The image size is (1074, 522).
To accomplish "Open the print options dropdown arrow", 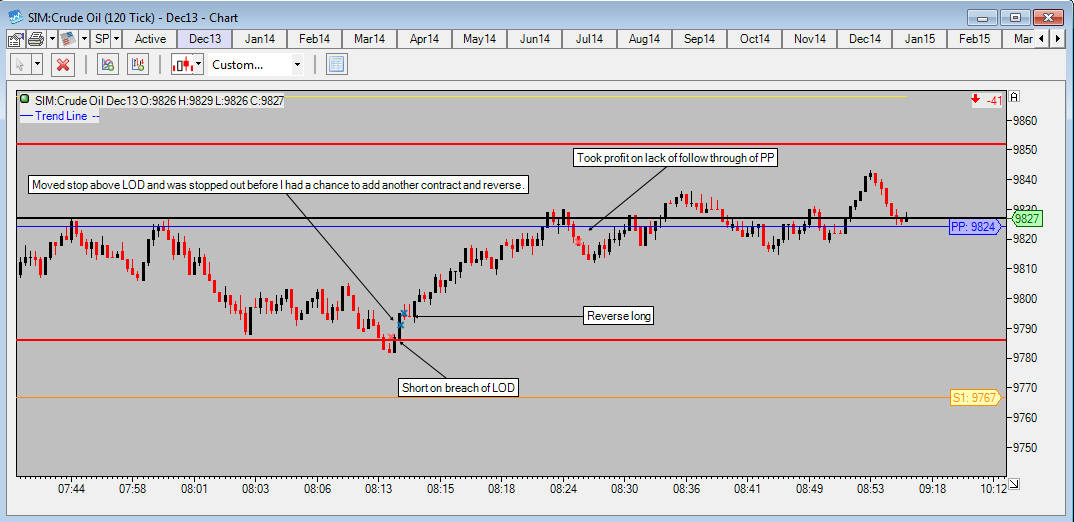I will click(52, 39).
